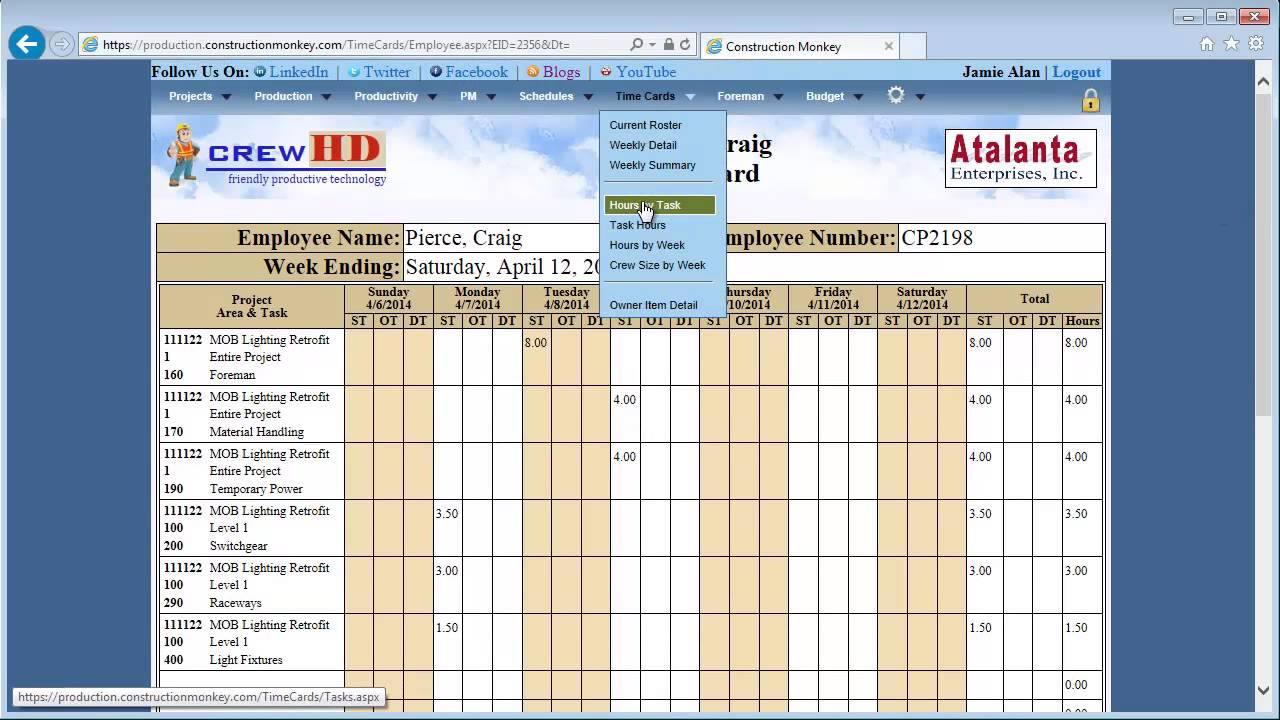The image size is (1280, 720).
Task: Click the Internet Explorer home icon
Action: [1207, 44]
